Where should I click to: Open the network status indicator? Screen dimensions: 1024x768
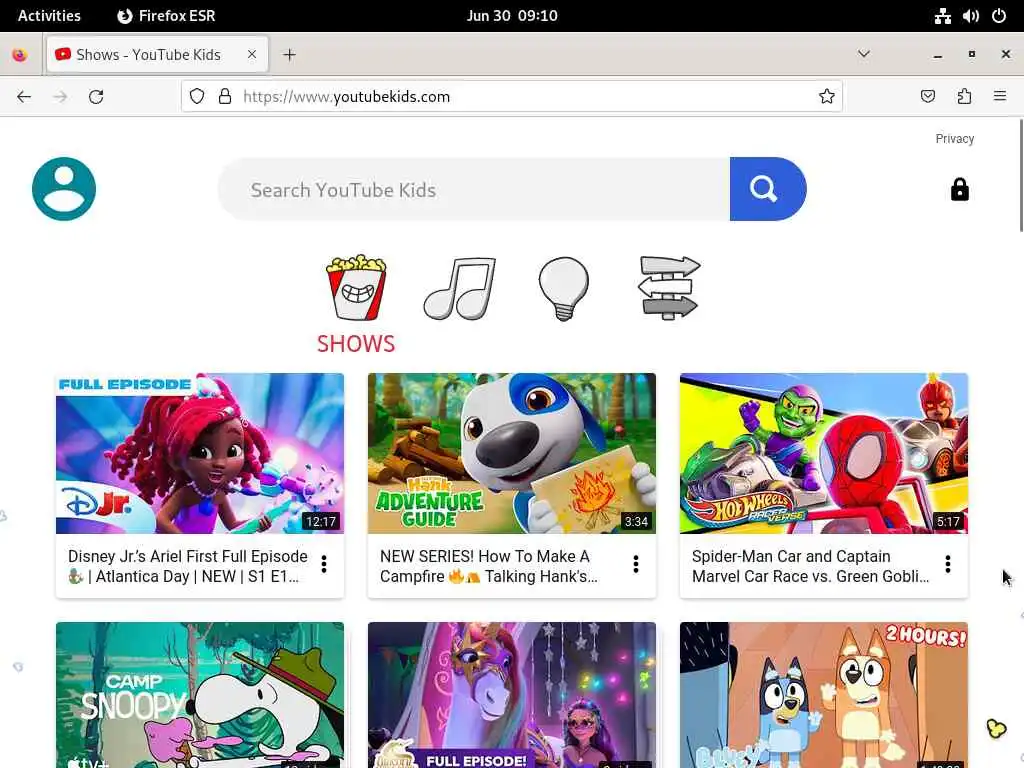pyautogui.click(x=942, y=16)
